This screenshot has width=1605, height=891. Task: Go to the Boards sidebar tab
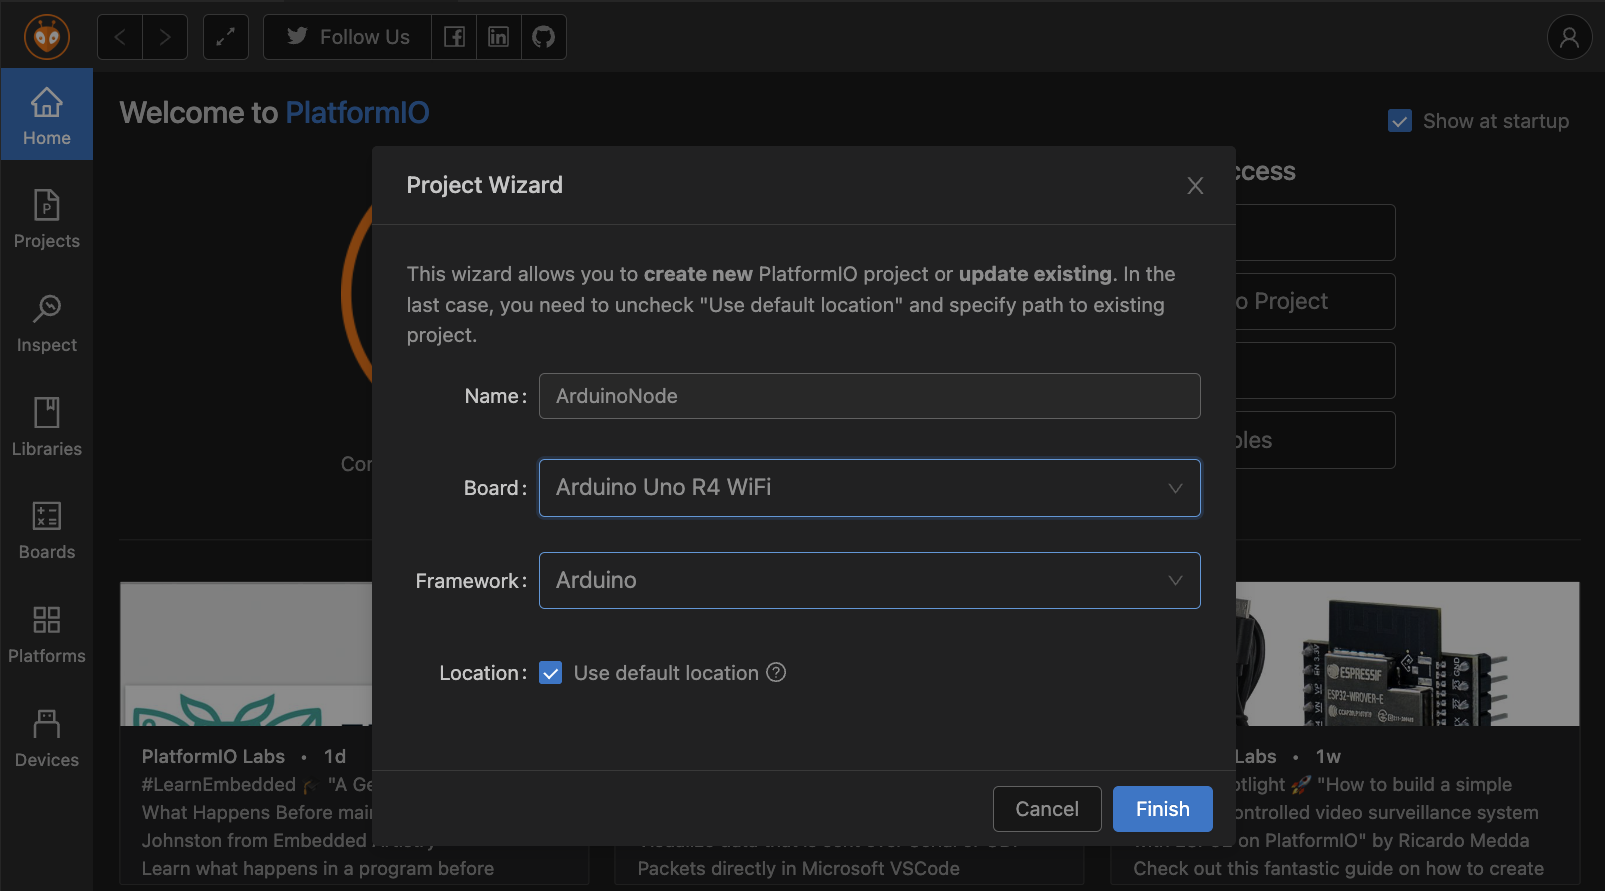pyautogui.click(x=47, y=530)
